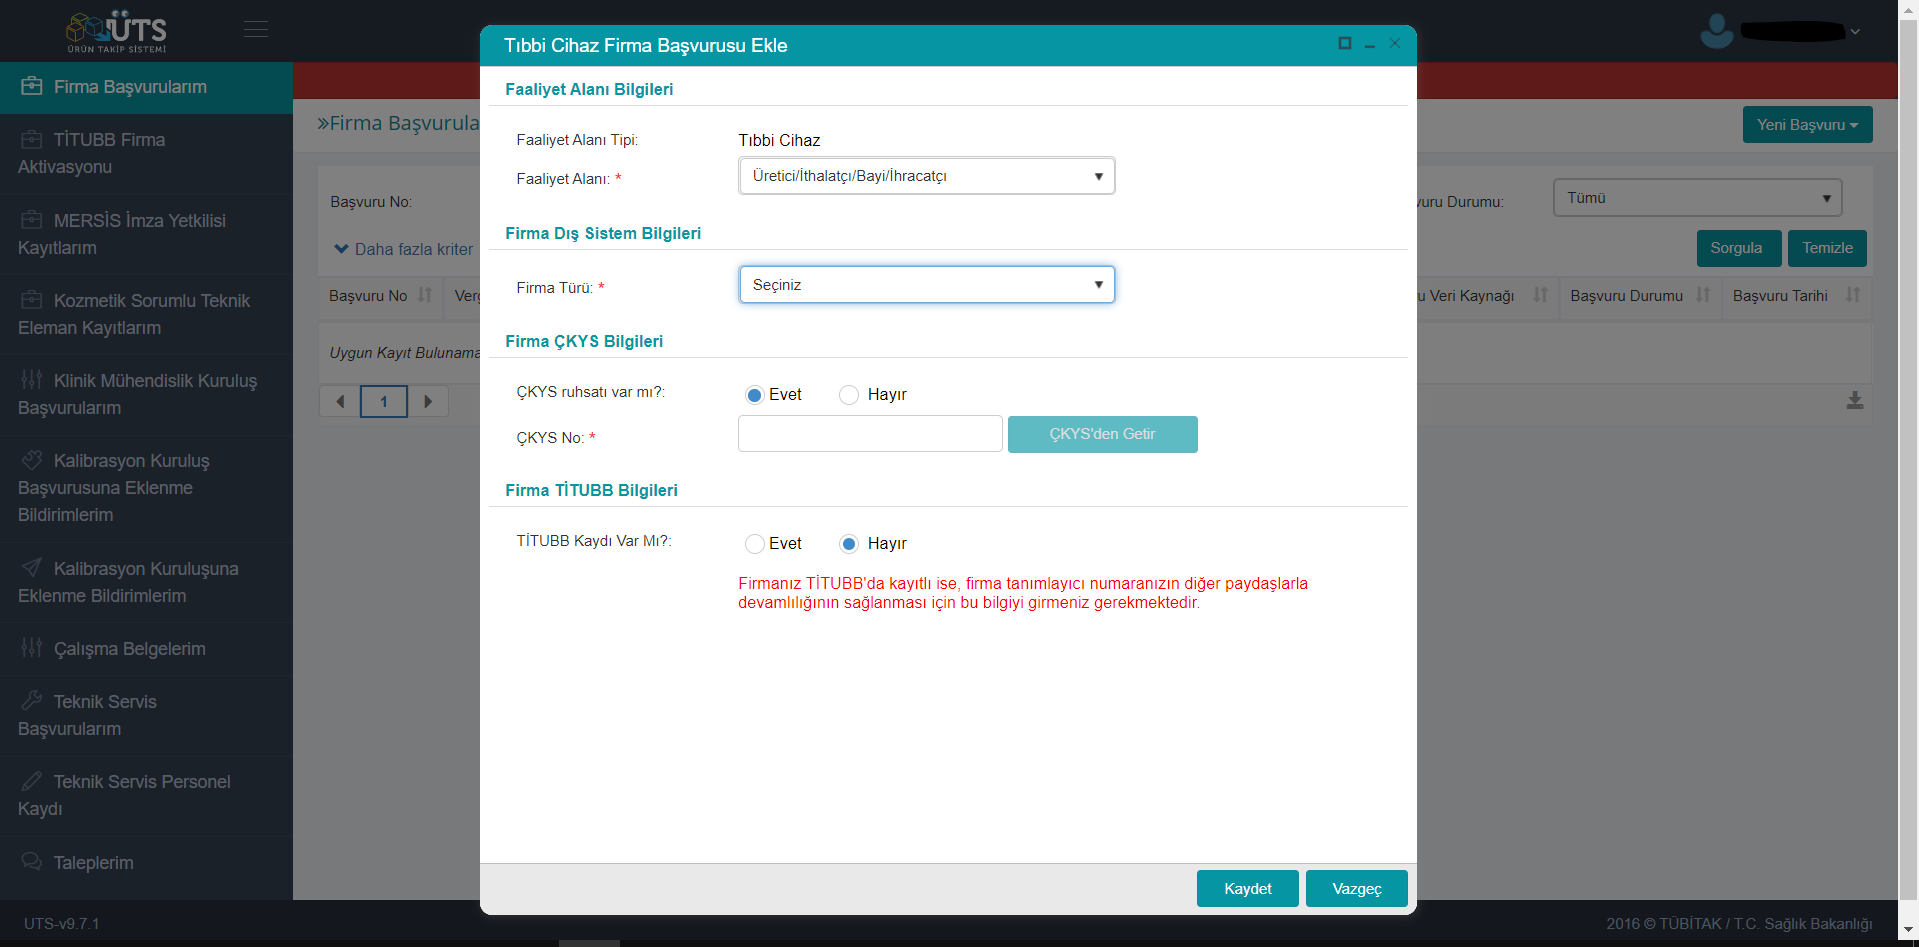Click the ÇKYS No input field
The height and width of the screenshot is (947, 1919).
click(870, 434)
